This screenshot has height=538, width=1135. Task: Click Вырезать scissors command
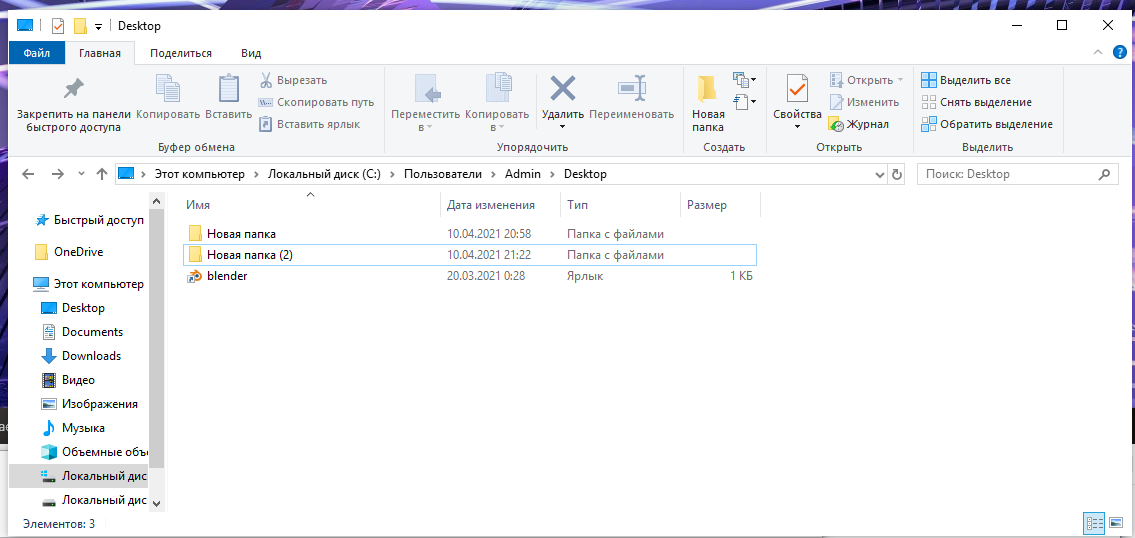[293, 80]
